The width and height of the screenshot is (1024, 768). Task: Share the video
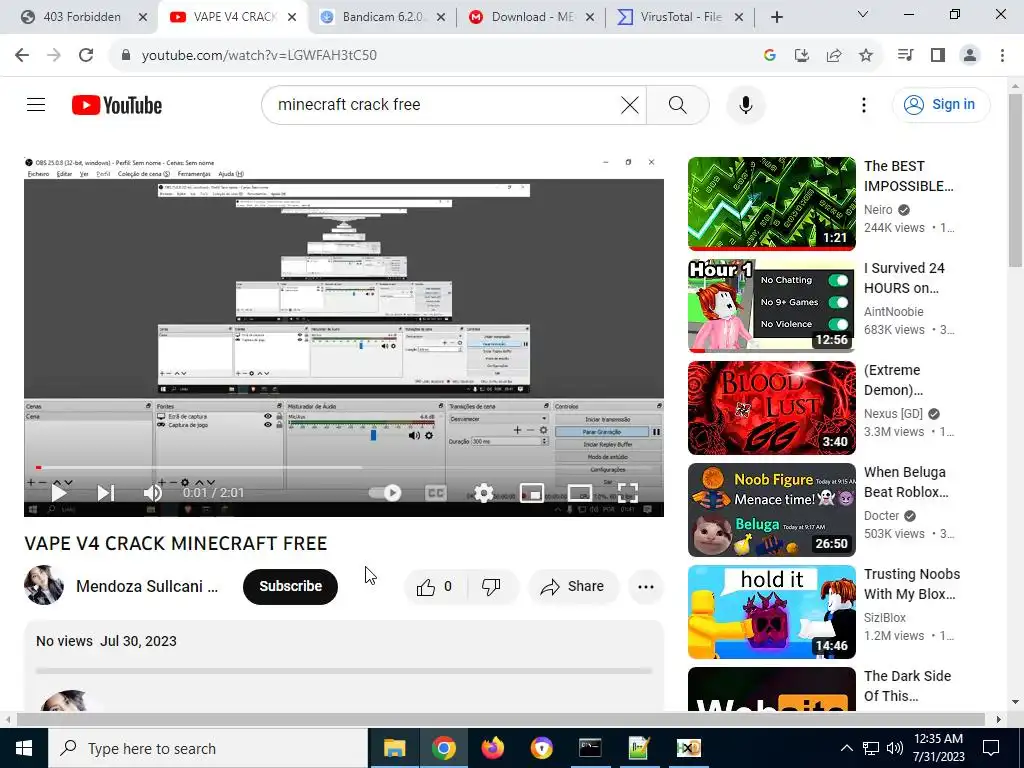coord(573,586)
